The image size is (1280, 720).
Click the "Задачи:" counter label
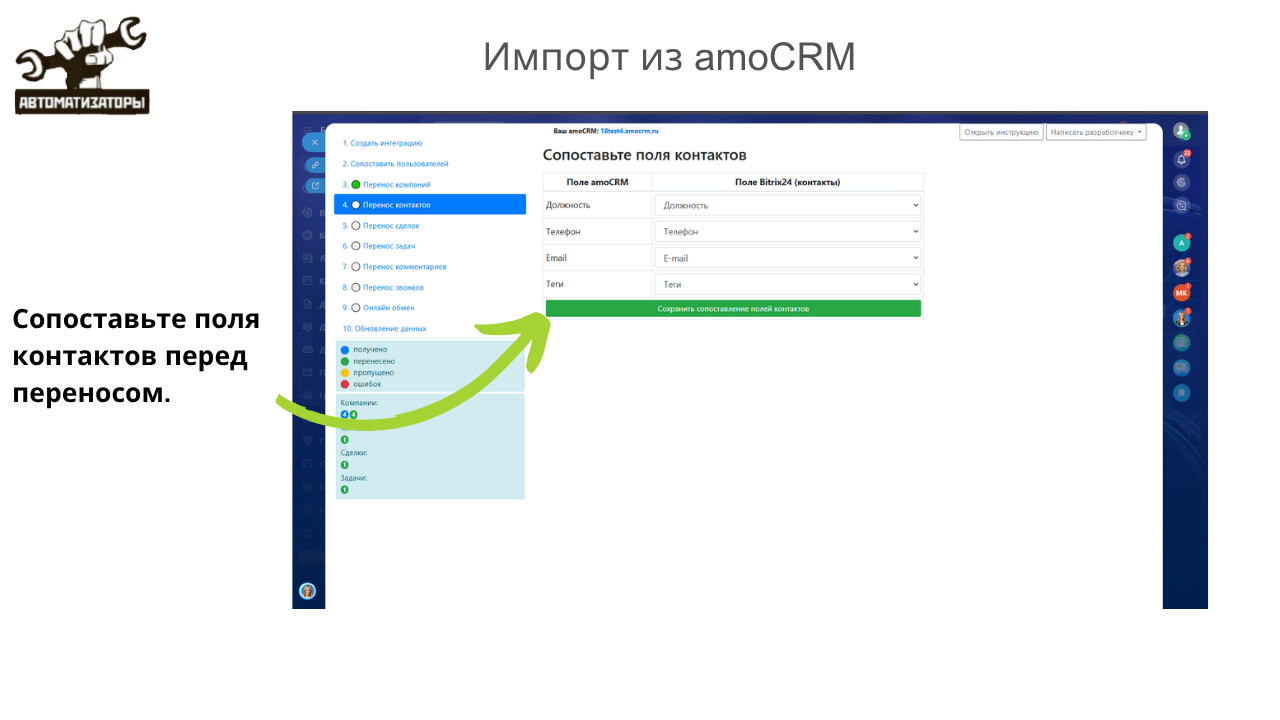tap(354, 478)
